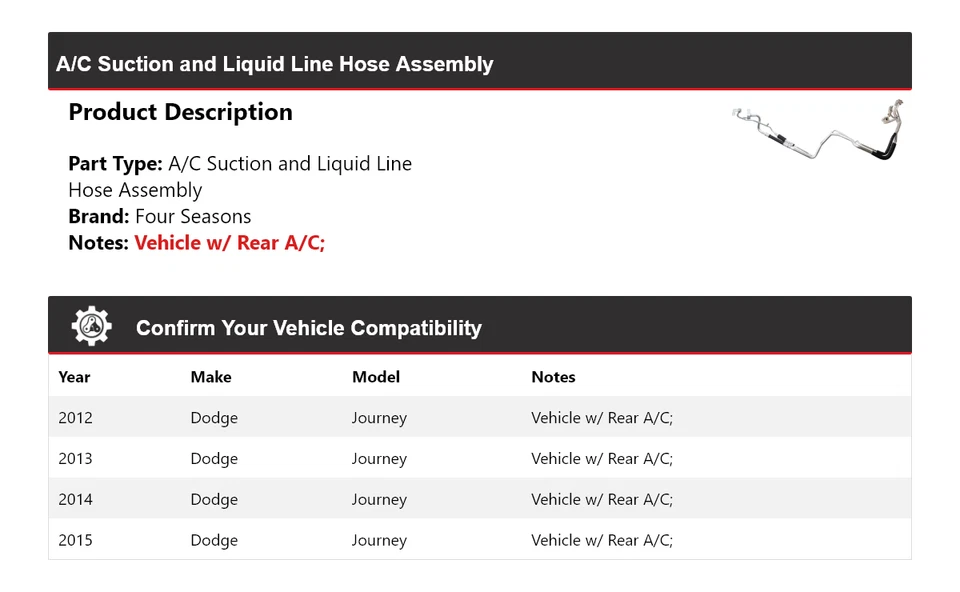The height and width of the screenshot is (592, 960).
Task: Select the 2014 year cell
Action: (75, 500)
